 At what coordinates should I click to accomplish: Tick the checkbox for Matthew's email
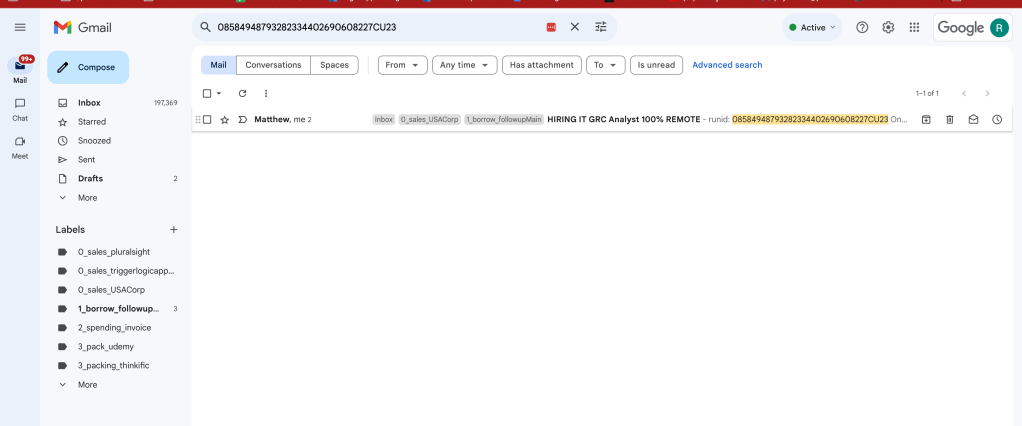pos(207,119)
